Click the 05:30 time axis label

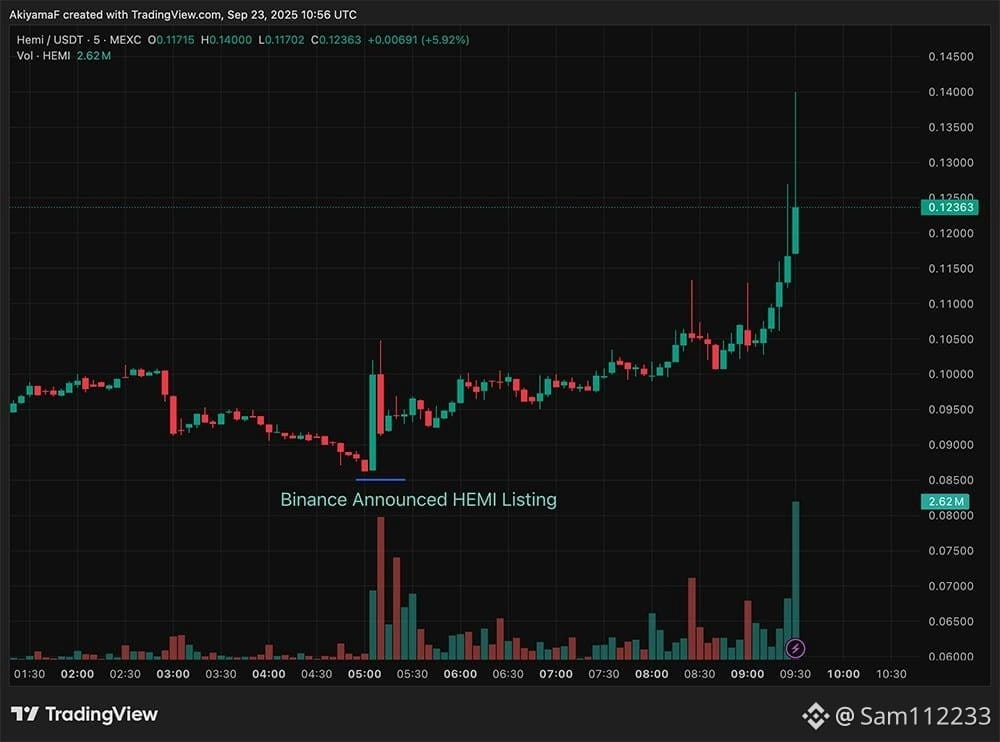click(x=412, y=674)
